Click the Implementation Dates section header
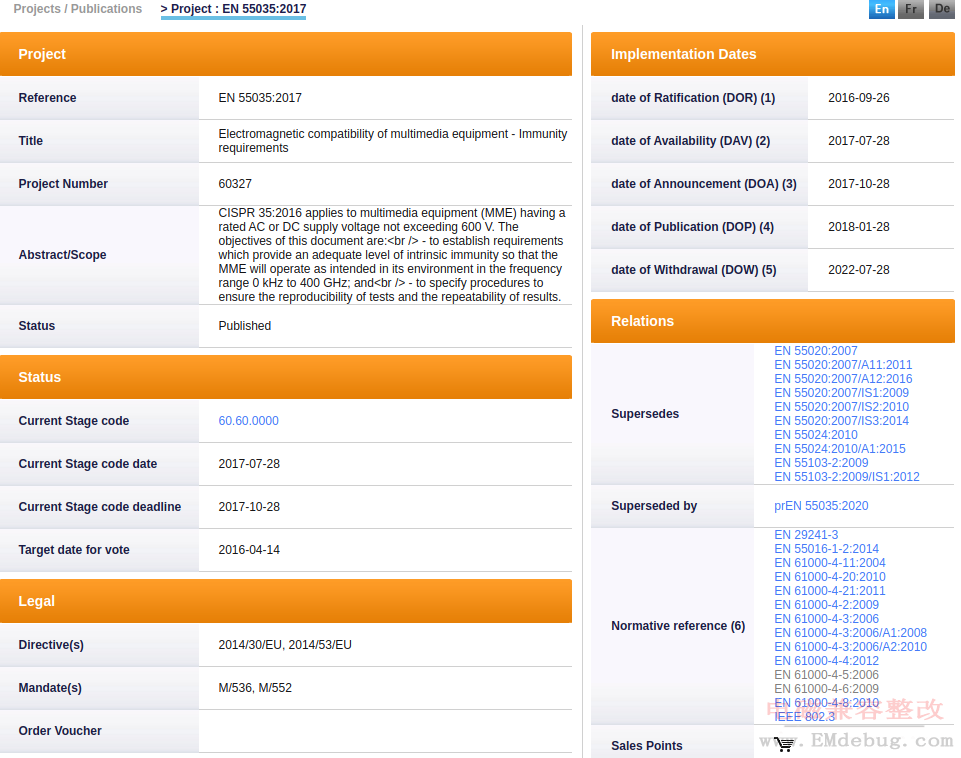 coord(772,54)
